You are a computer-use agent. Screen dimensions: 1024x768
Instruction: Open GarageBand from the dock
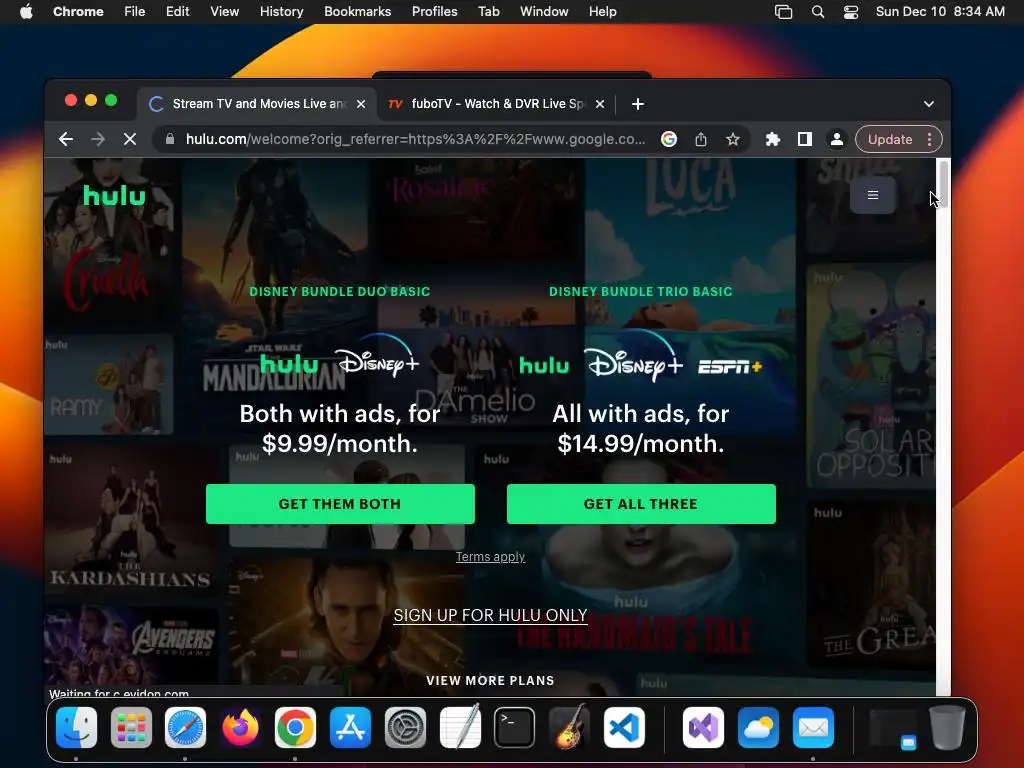pyautogui.click(x=569, y=728)
